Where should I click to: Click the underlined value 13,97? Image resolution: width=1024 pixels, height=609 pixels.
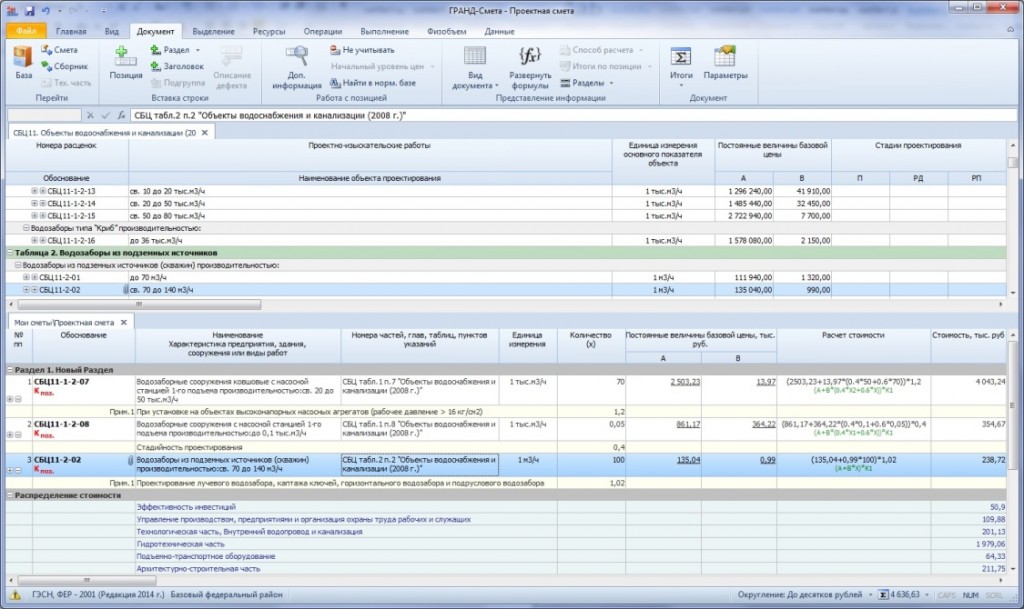pos(765,382)
